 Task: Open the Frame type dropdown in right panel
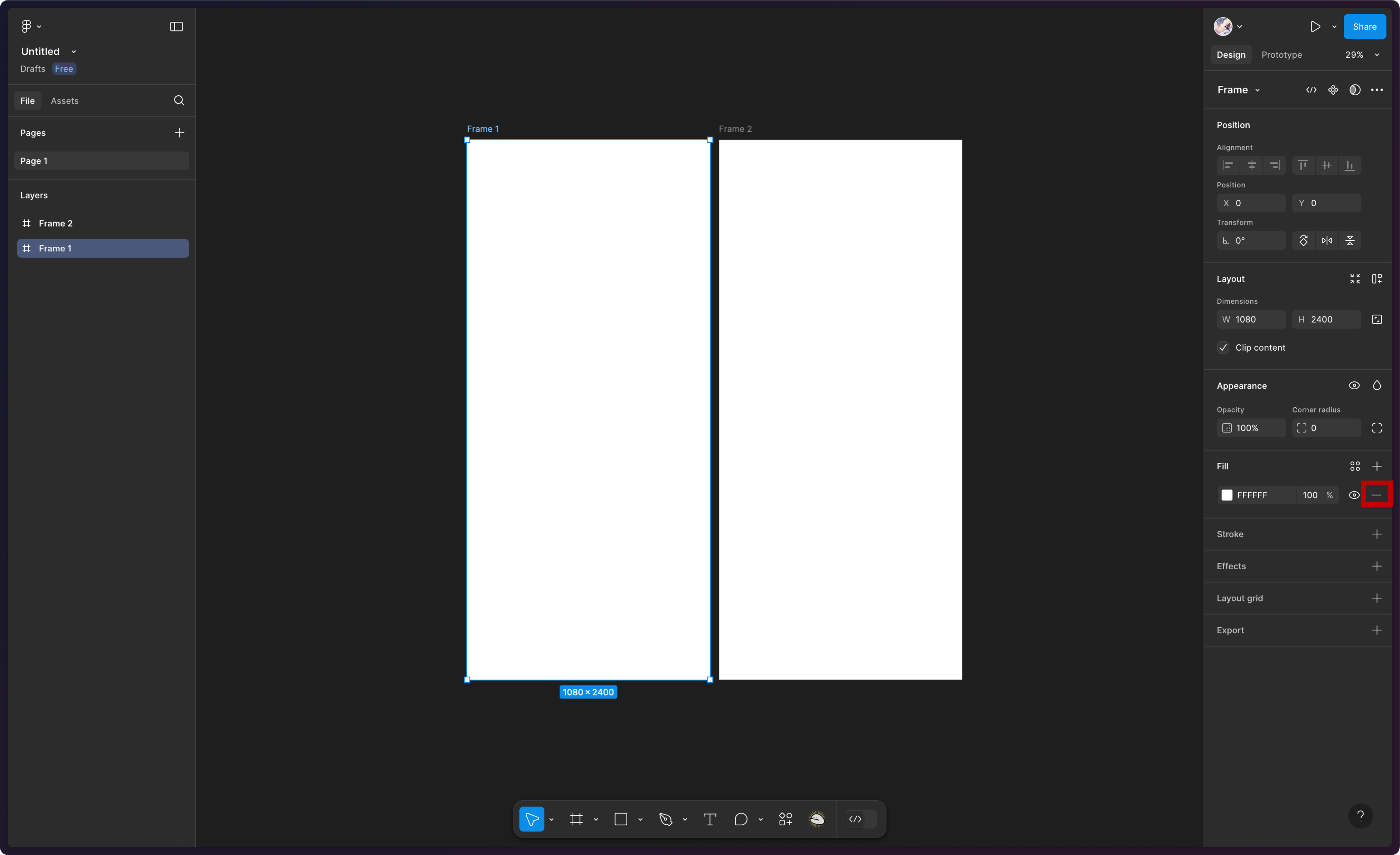[1239, 90]
